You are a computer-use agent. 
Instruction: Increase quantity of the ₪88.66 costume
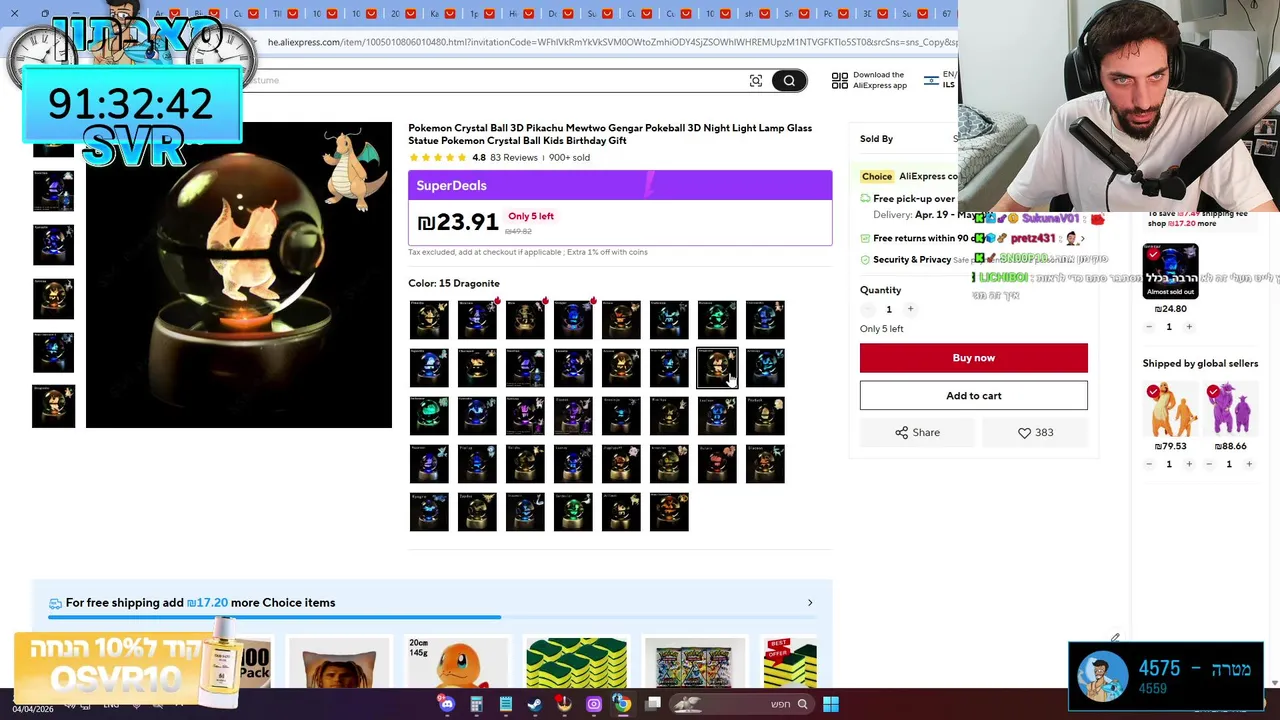click(1249, 464)
